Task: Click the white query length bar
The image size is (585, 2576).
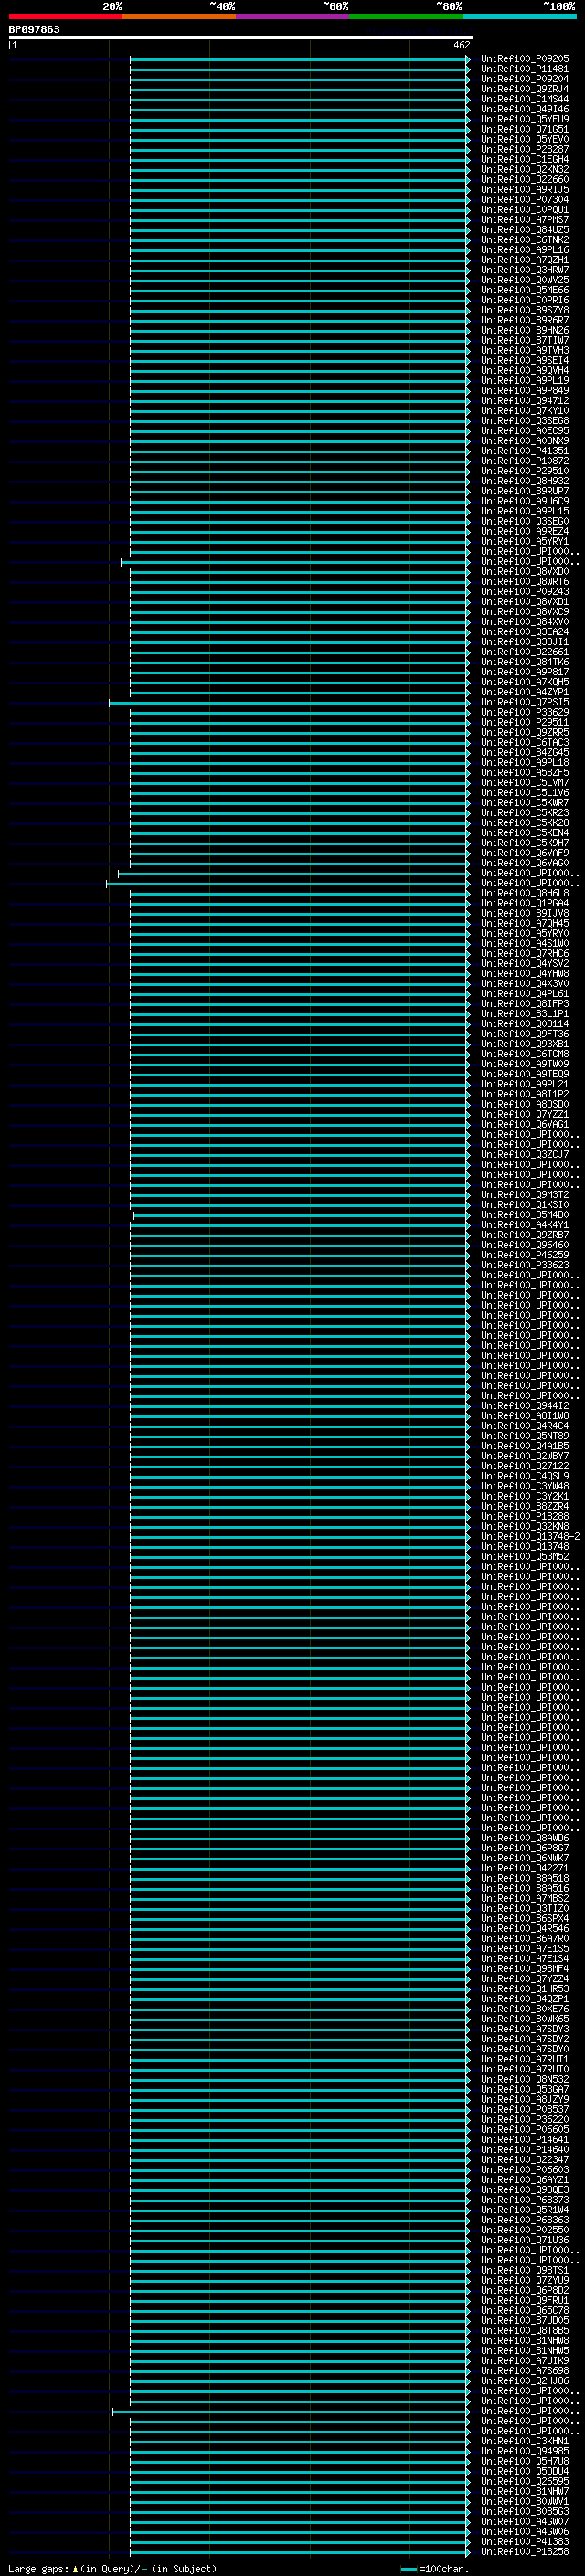Action: click(x=240, y=37)
